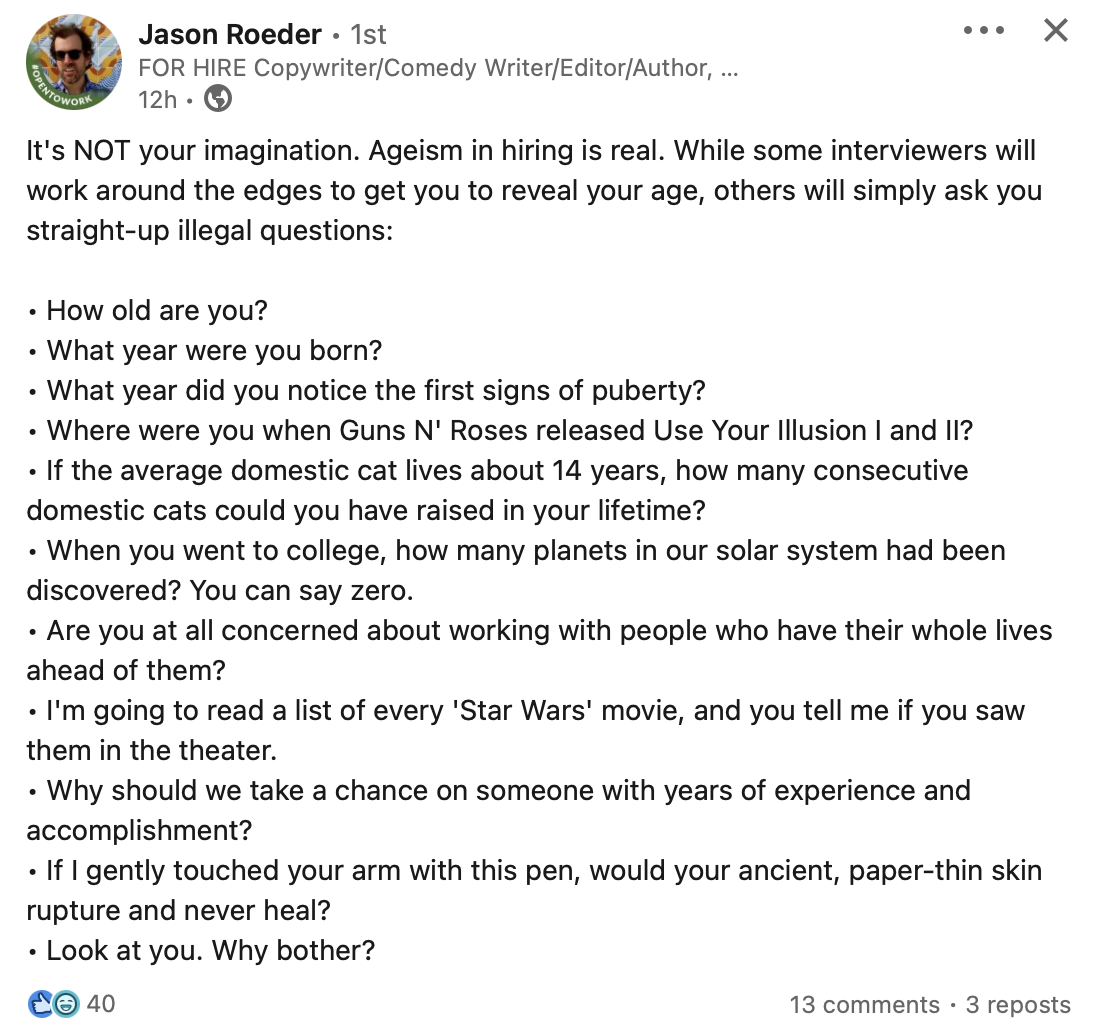Open Jason Roeder's profile photo
1100x1034 pixels.
tap(74, 60)
